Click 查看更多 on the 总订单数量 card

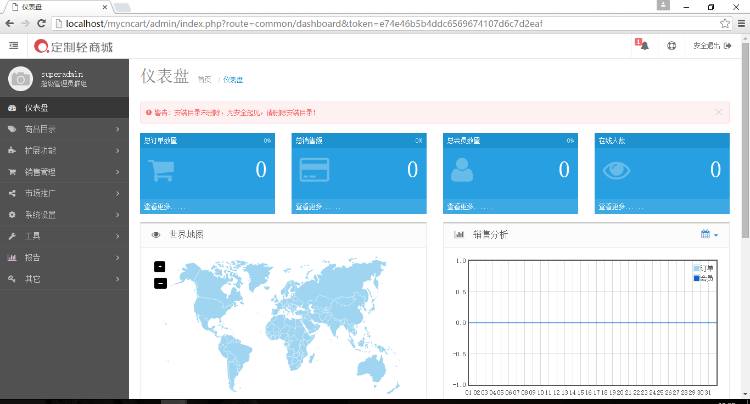tap(165, 207)
